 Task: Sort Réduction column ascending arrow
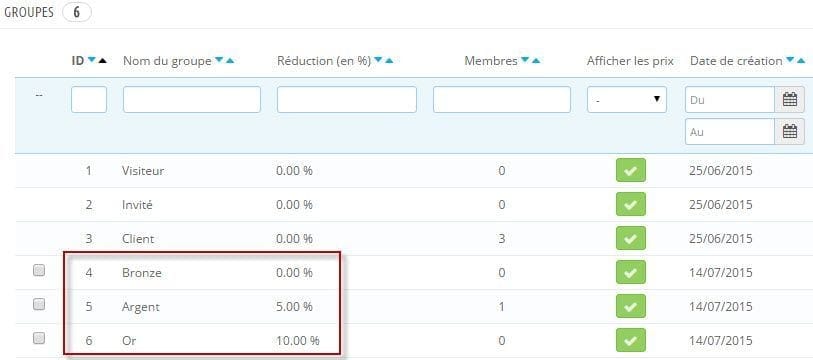pos(389,61)
